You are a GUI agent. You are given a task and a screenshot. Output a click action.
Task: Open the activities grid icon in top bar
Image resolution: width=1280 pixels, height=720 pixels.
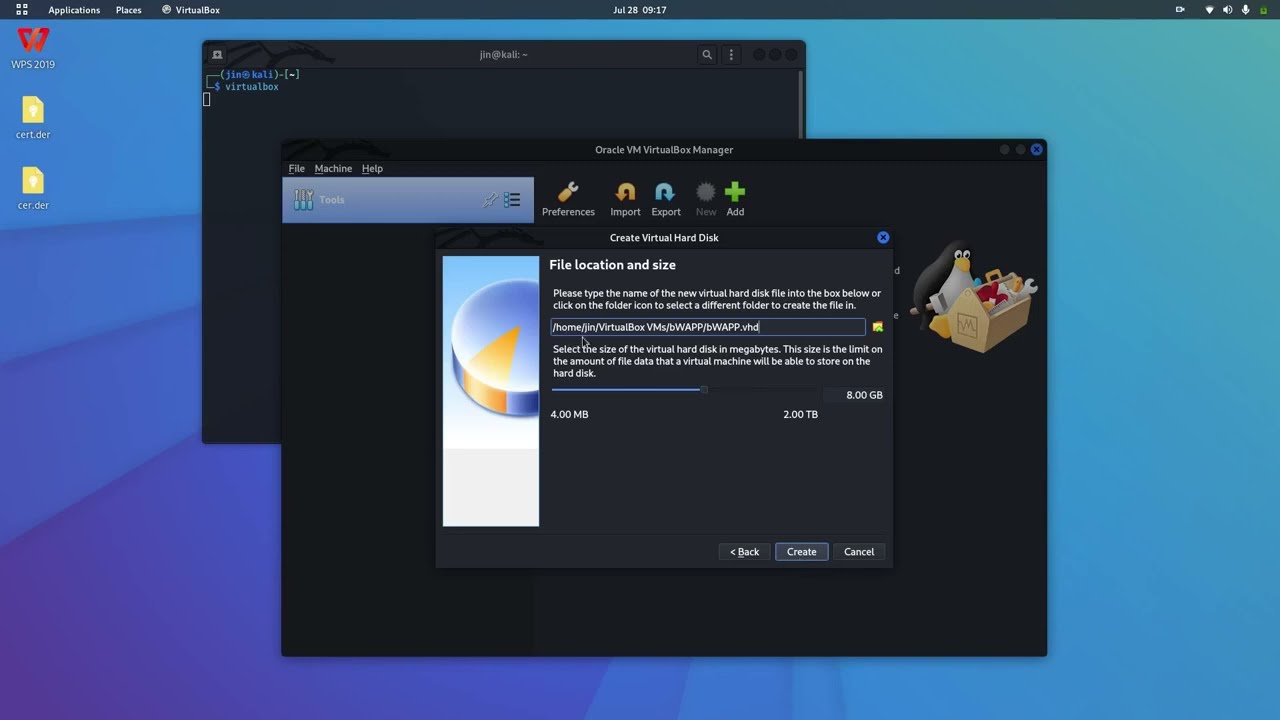pyautogui.click(x=22, y=10)
